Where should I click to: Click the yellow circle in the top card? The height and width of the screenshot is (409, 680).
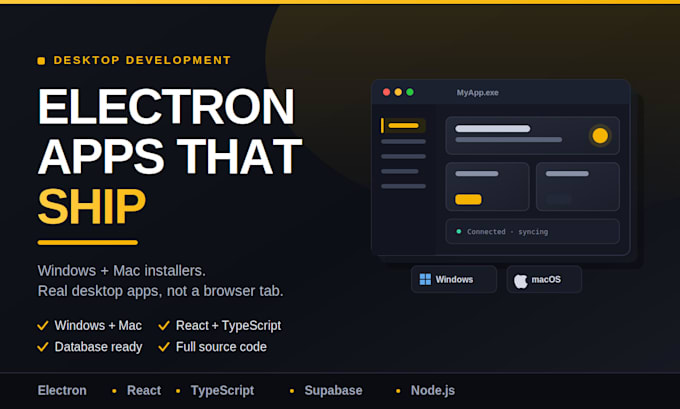(x=600, y=136)
